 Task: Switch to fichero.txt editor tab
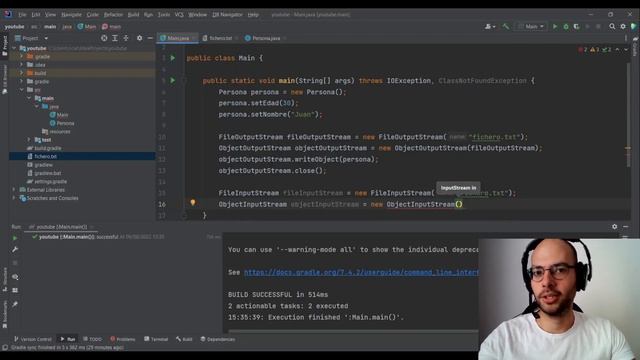(x=220, y=38)
